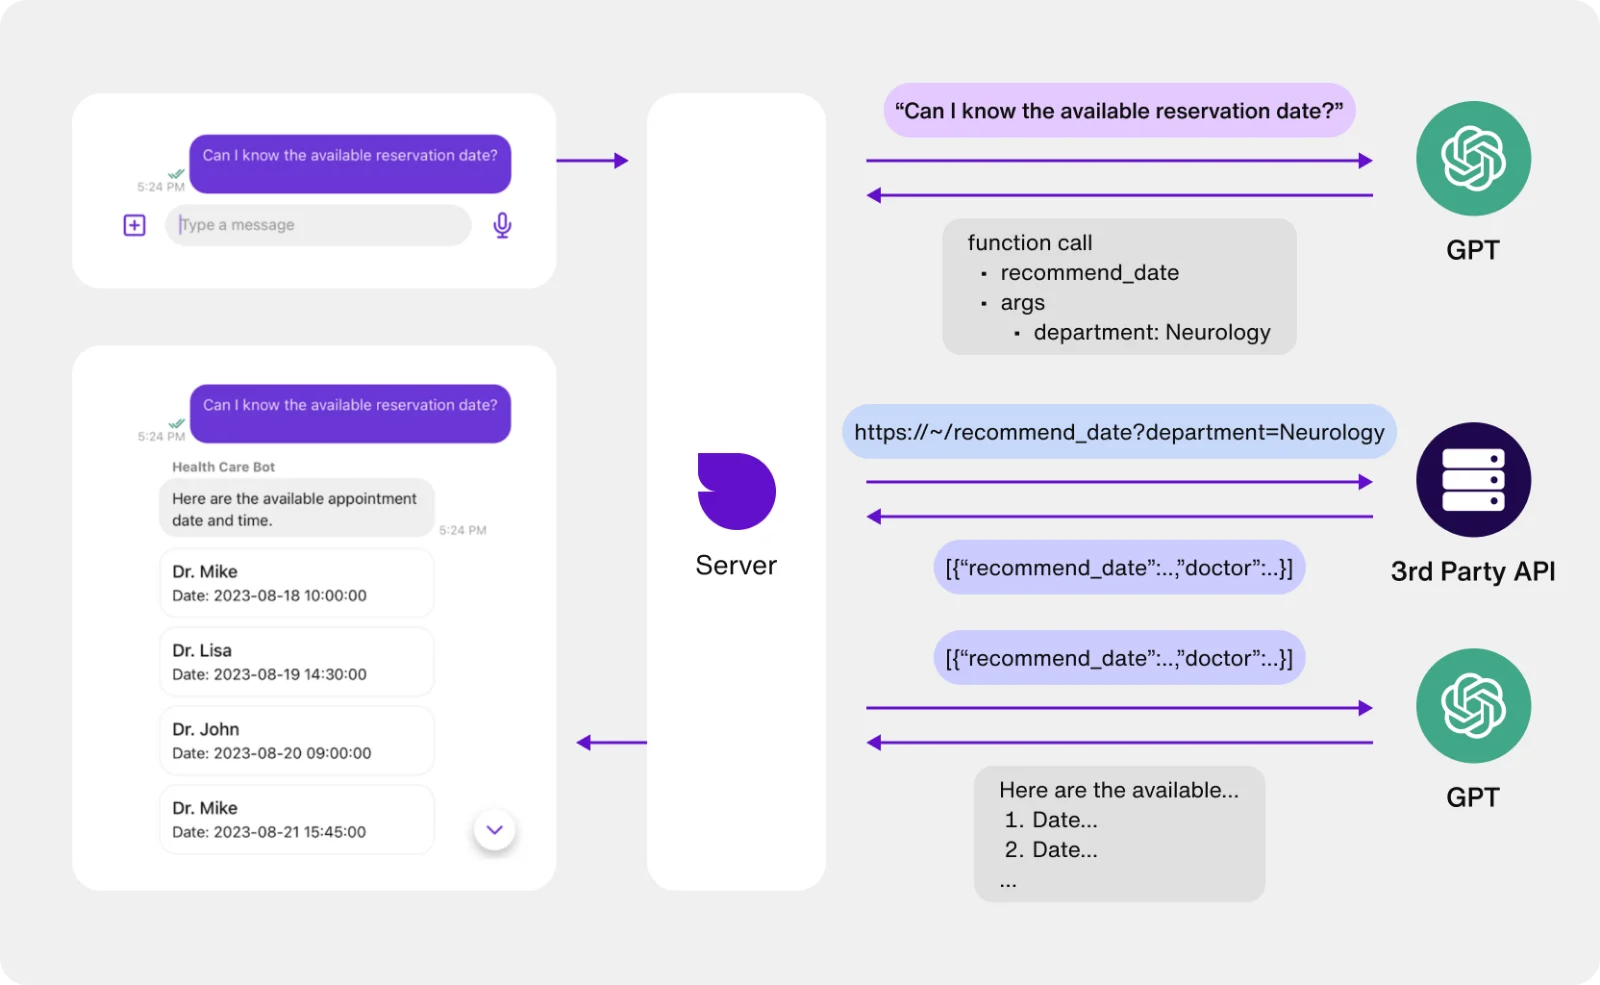Click the 'Server' label text
The height and width of the screenshot is (985, 1600).
[x=736, y=566]
